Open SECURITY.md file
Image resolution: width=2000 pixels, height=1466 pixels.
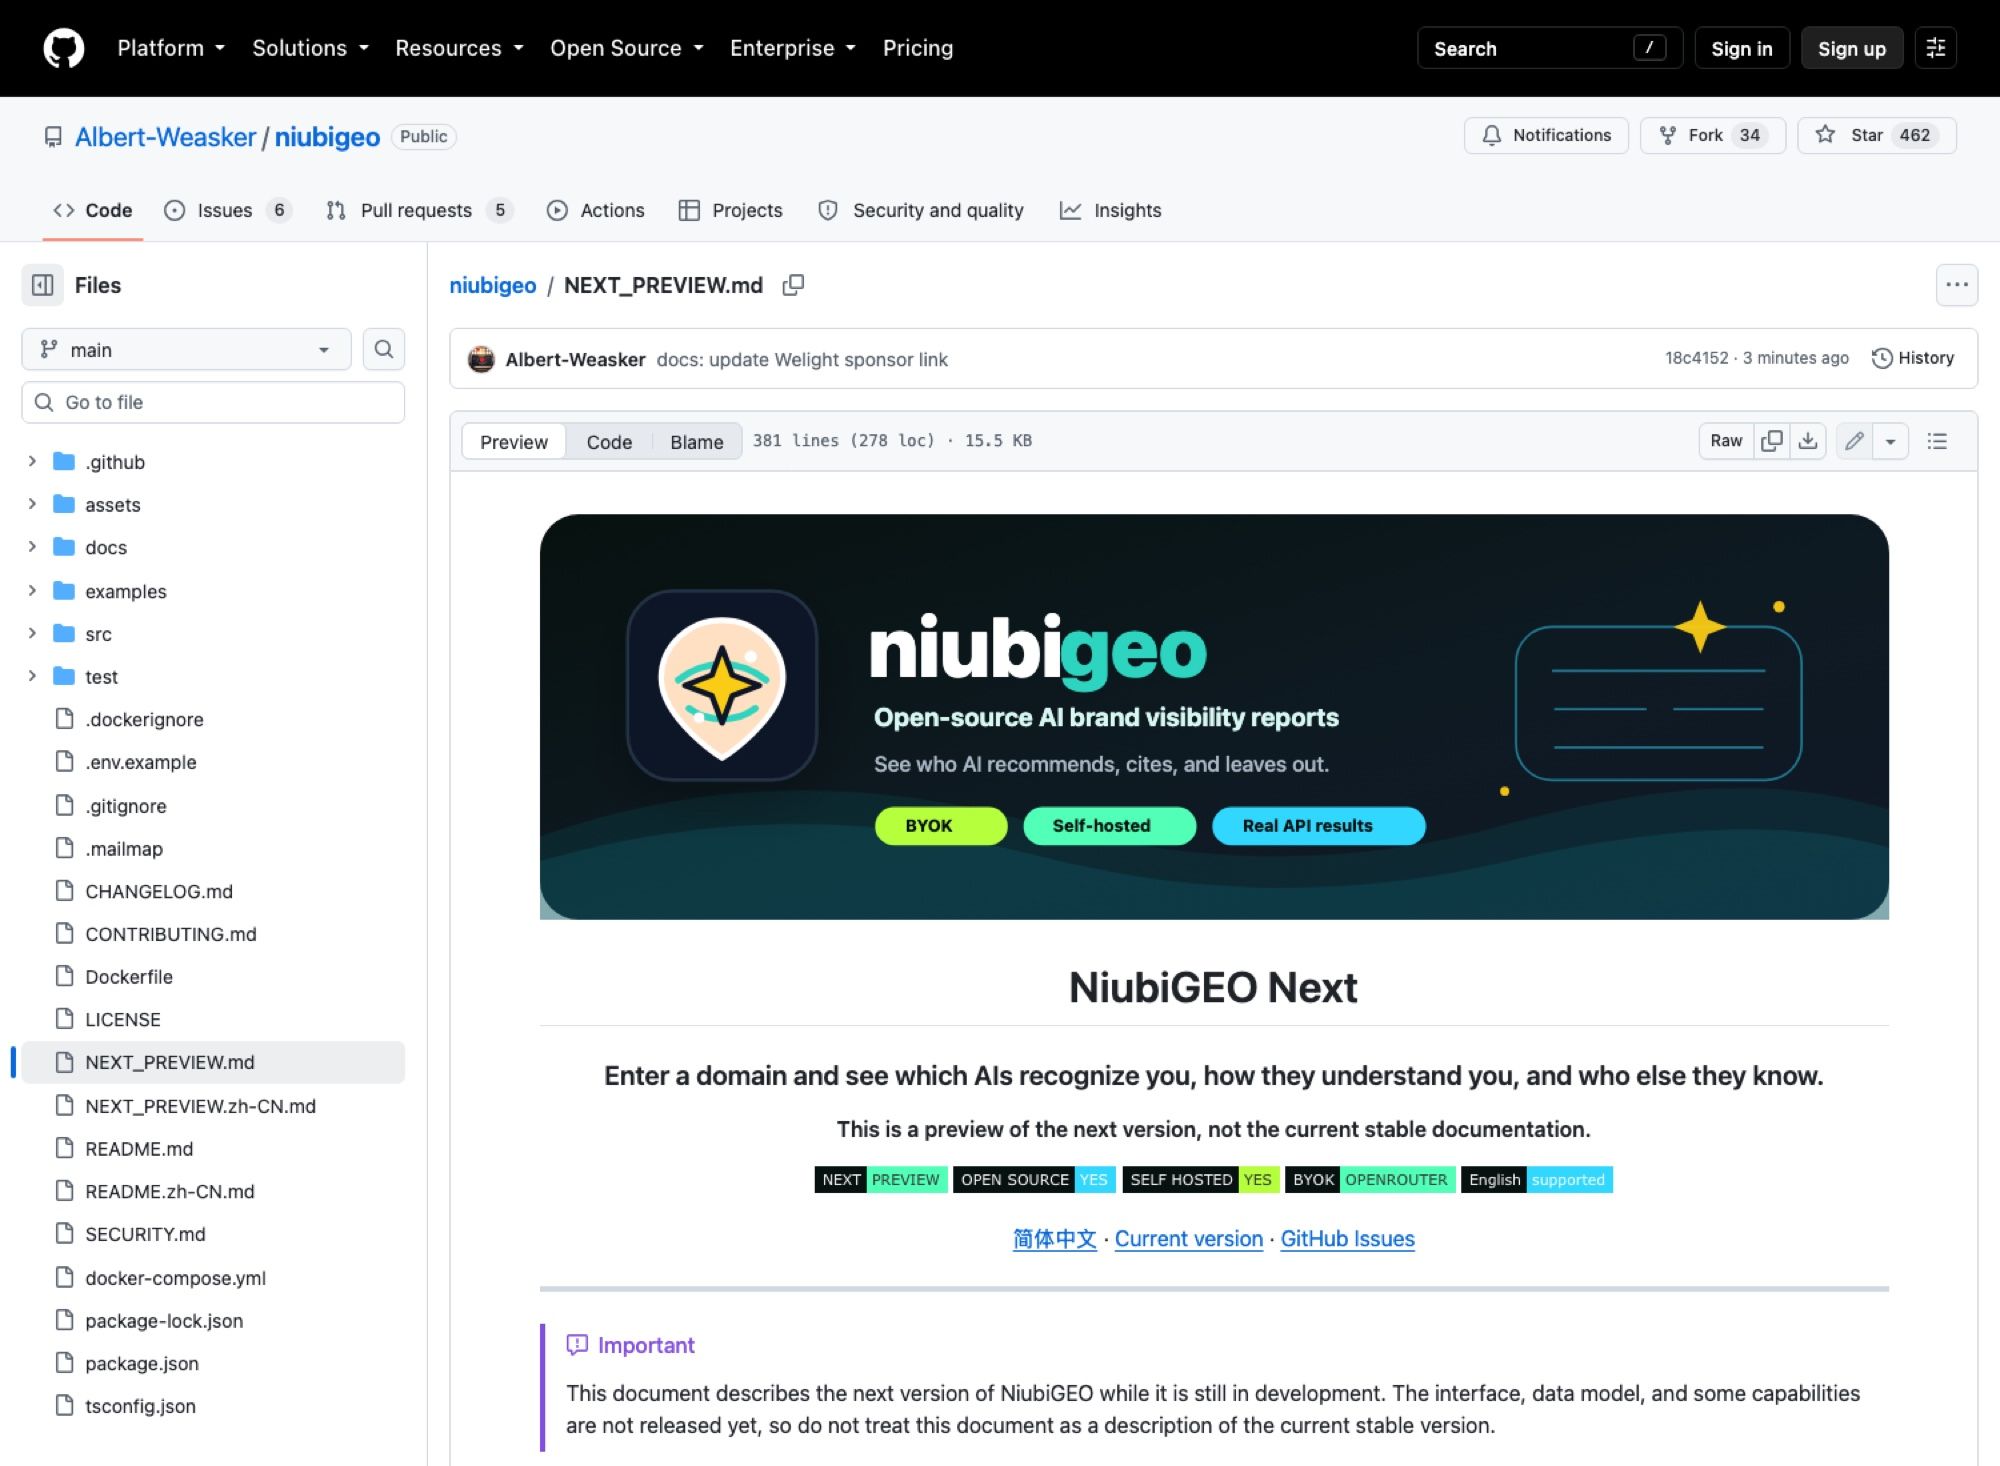click(x=145, y=1234)
